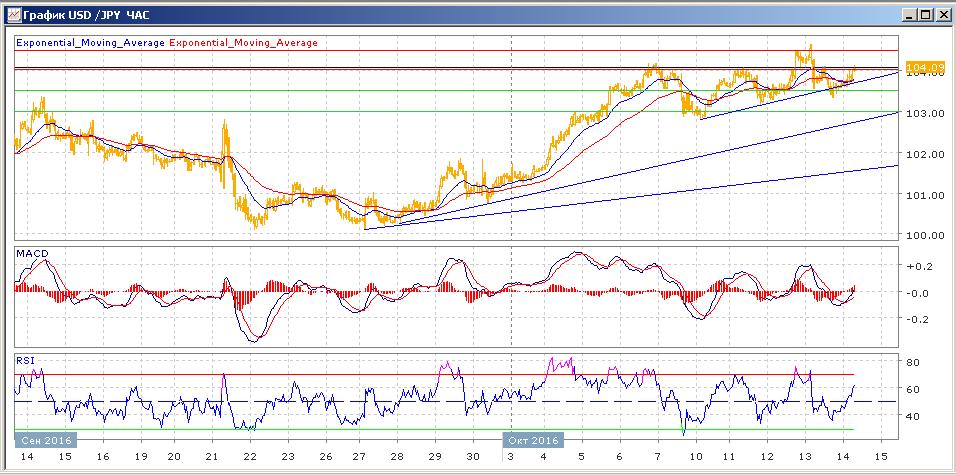Click date 10 on the time axis
Image resolution: width=956 pixels, height=475 pixels.
click(x=693, y=456)
